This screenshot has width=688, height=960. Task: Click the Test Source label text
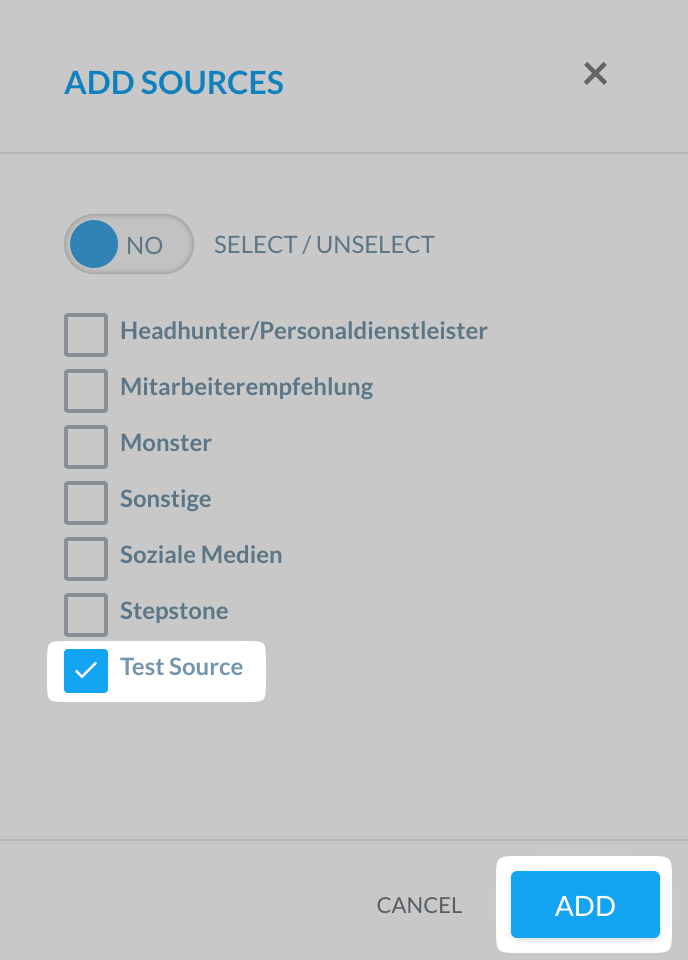[181, 667]
